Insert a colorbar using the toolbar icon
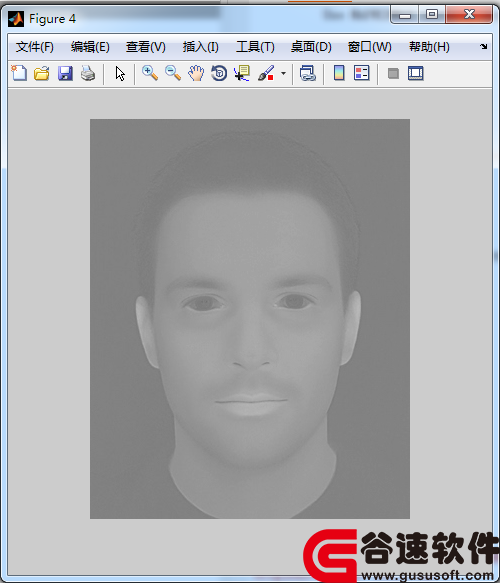 pyautogui.click(x=339, y=73)
